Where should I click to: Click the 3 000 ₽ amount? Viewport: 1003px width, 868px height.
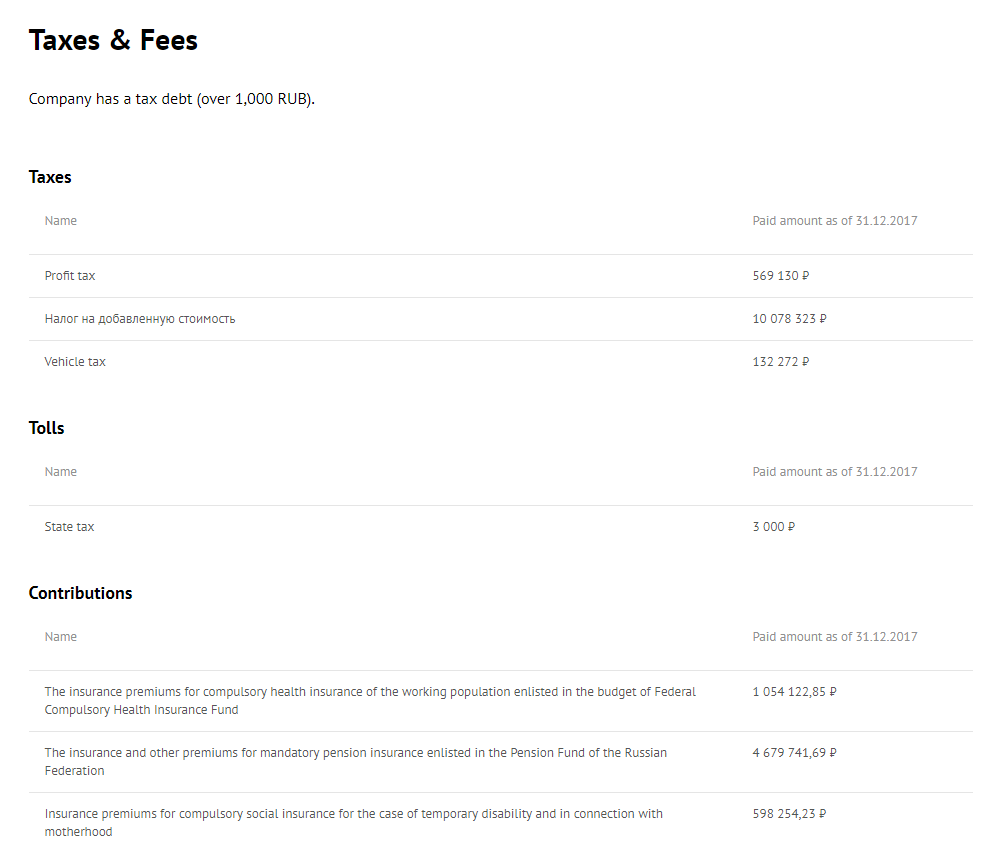[x=773, y=526]
